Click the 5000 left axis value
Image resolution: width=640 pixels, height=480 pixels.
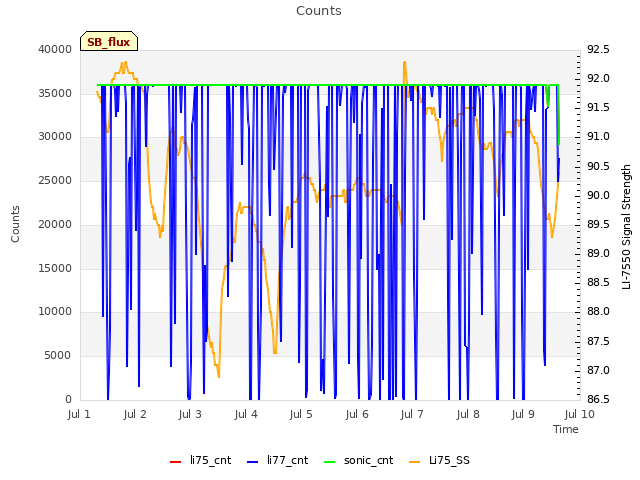[x=58, y=356]
